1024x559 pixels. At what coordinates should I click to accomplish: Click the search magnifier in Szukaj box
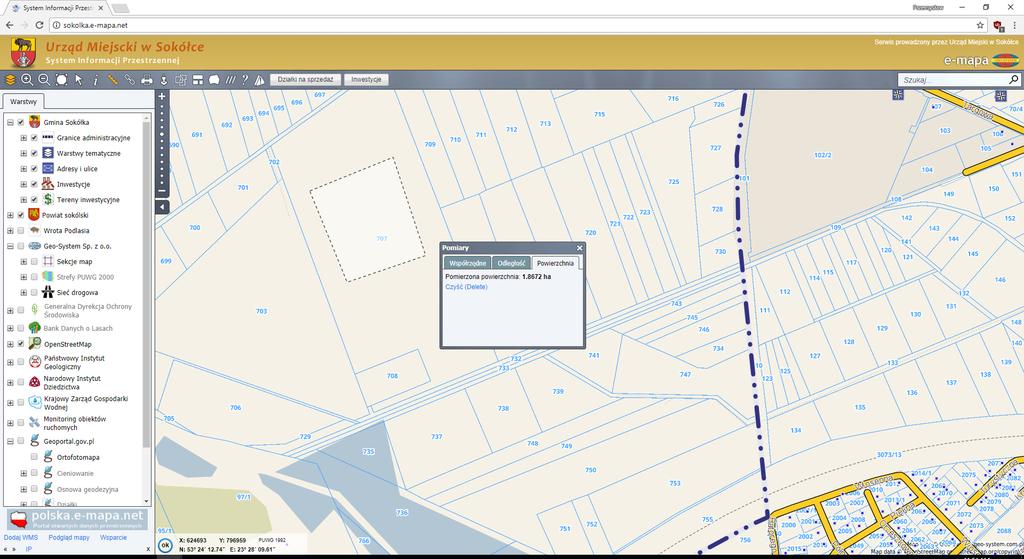pyautogui.click(x=1014, y=80)
